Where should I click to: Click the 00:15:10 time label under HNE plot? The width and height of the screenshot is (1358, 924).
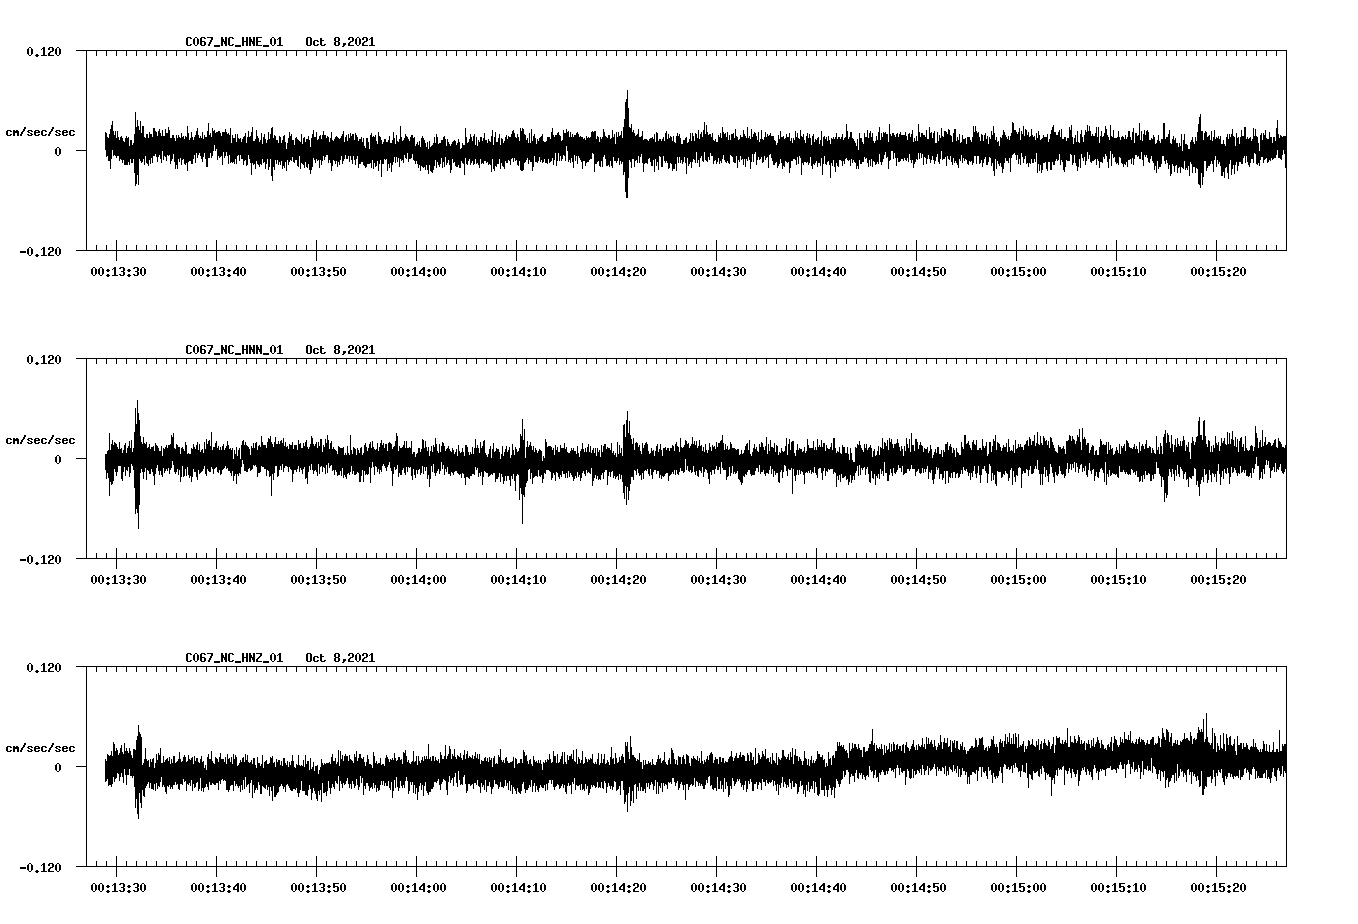[x=1118, y=272]
